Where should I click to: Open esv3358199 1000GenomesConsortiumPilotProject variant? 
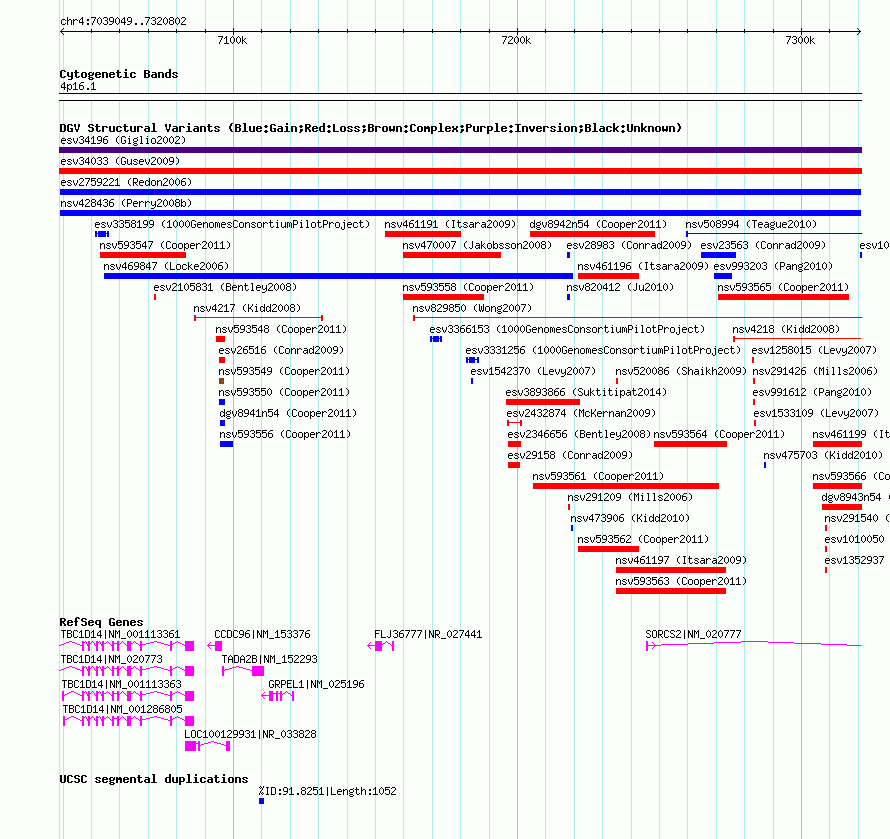[x=102, y=234]
